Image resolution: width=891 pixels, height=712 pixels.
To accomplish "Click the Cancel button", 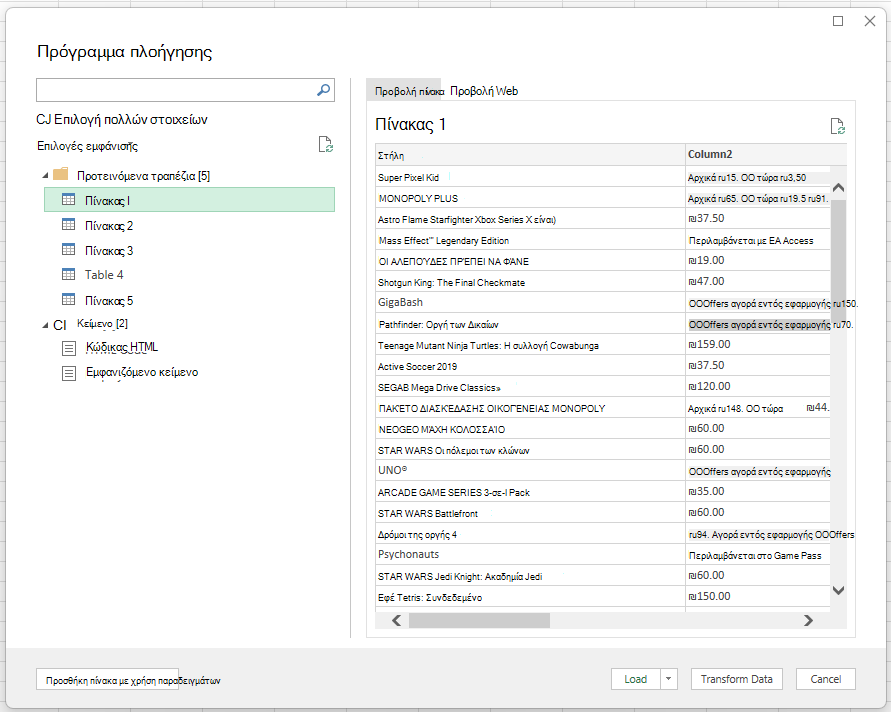I will pos(826,679).
